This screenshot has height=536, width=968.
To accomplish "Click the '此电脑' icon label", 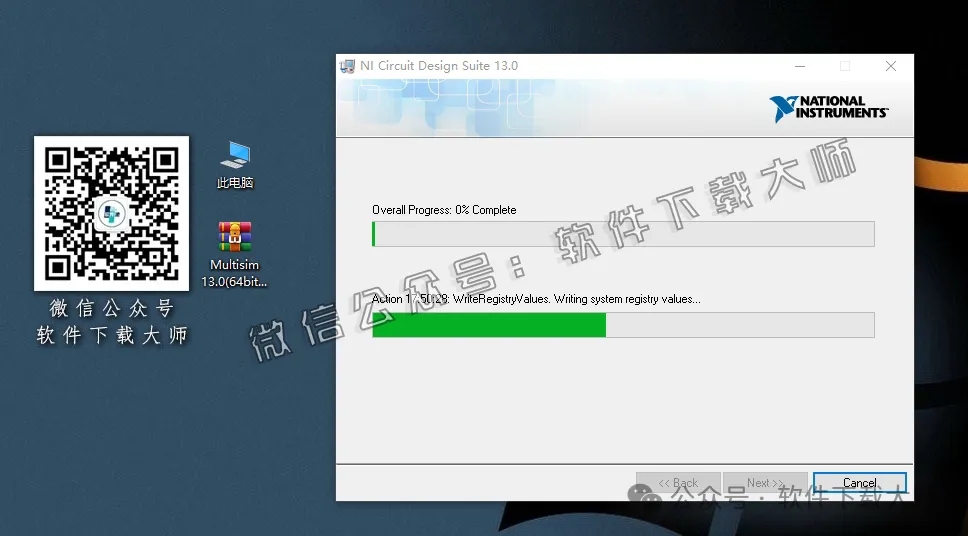I will [x=235, y=183].
